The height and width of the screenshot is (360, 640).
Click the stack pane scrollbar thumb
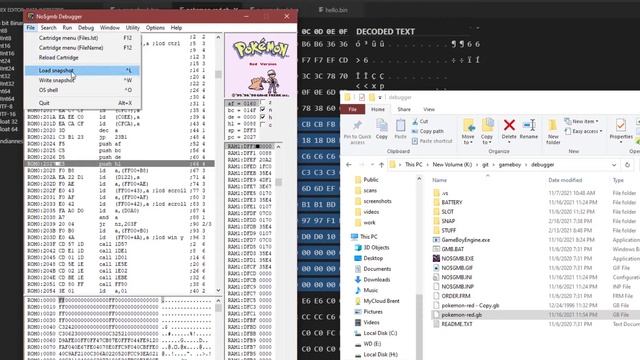pos(279,182)
